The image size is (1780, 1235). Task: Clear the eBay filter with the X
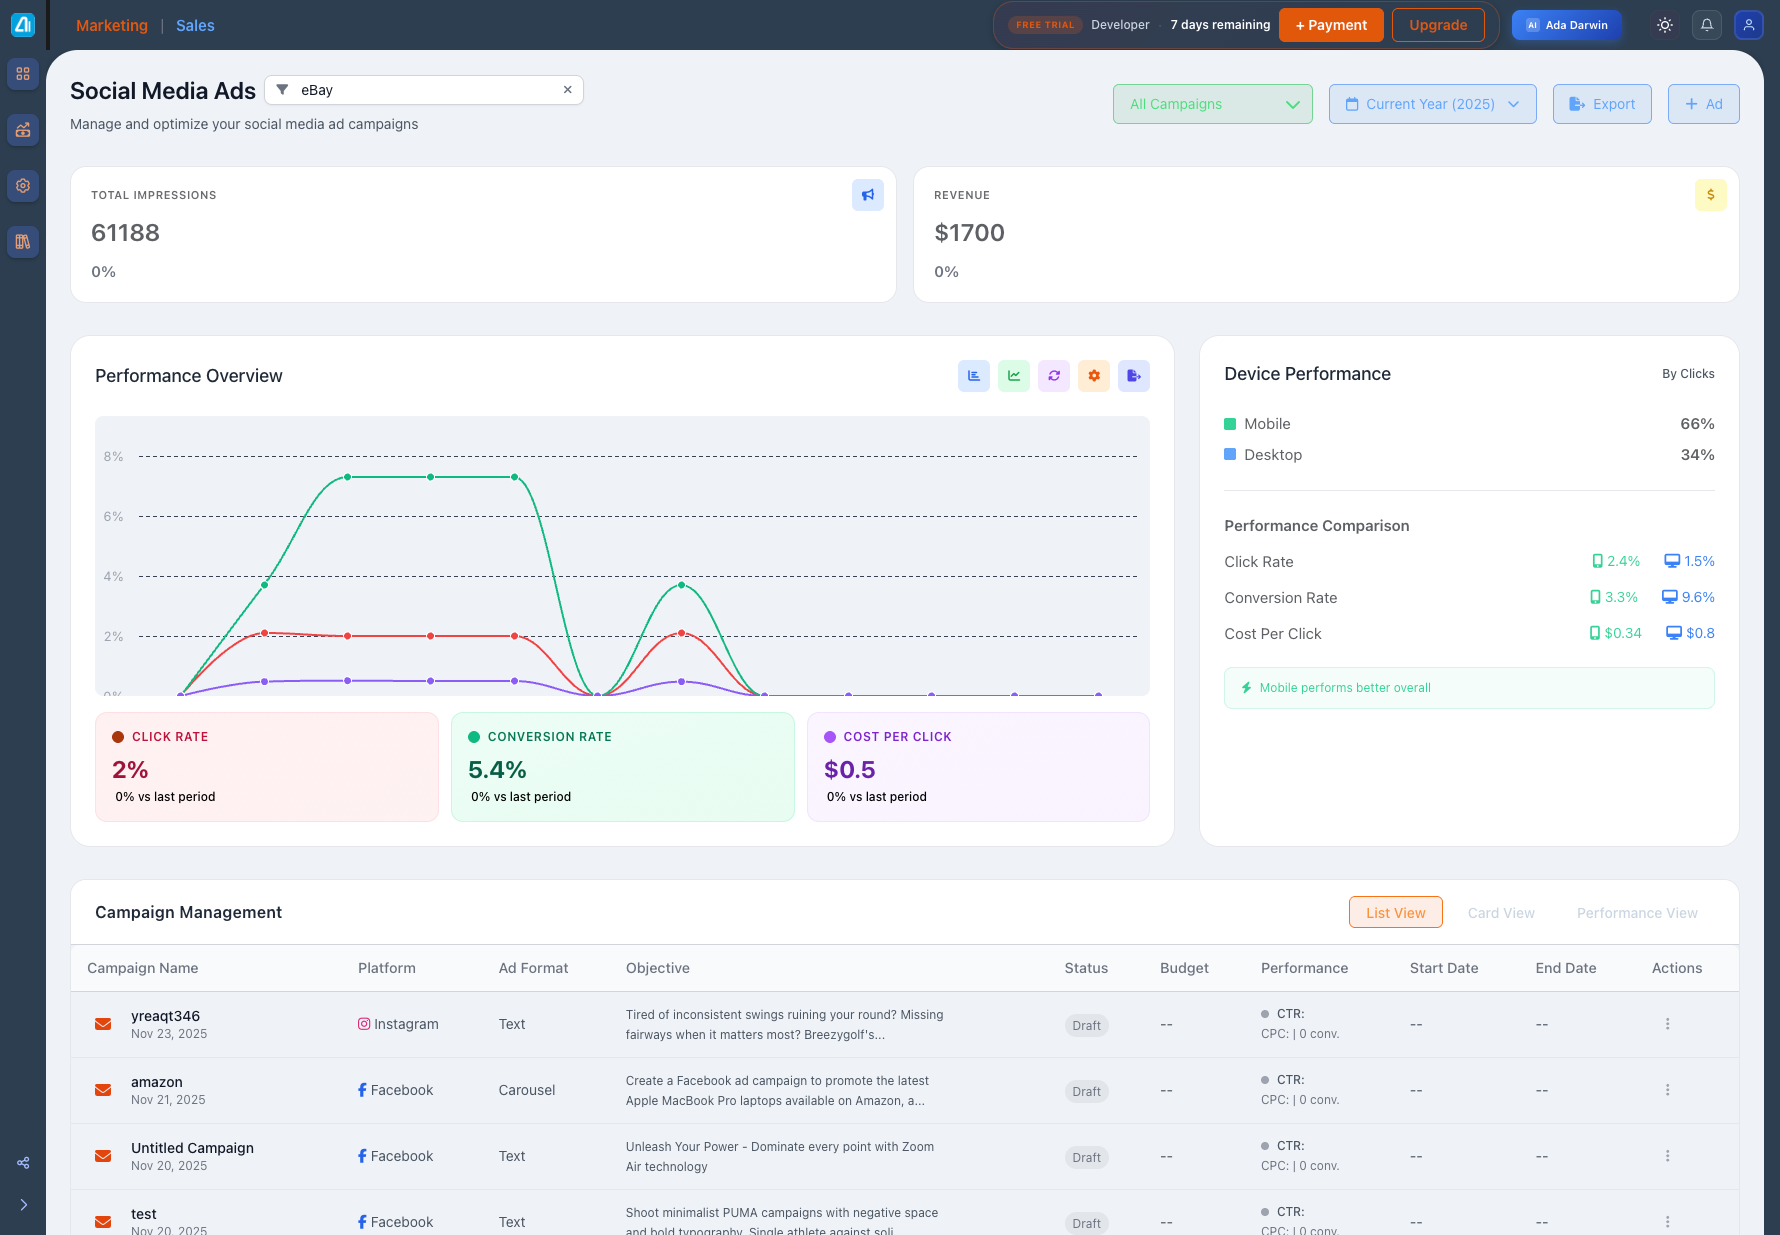[567, 89]
